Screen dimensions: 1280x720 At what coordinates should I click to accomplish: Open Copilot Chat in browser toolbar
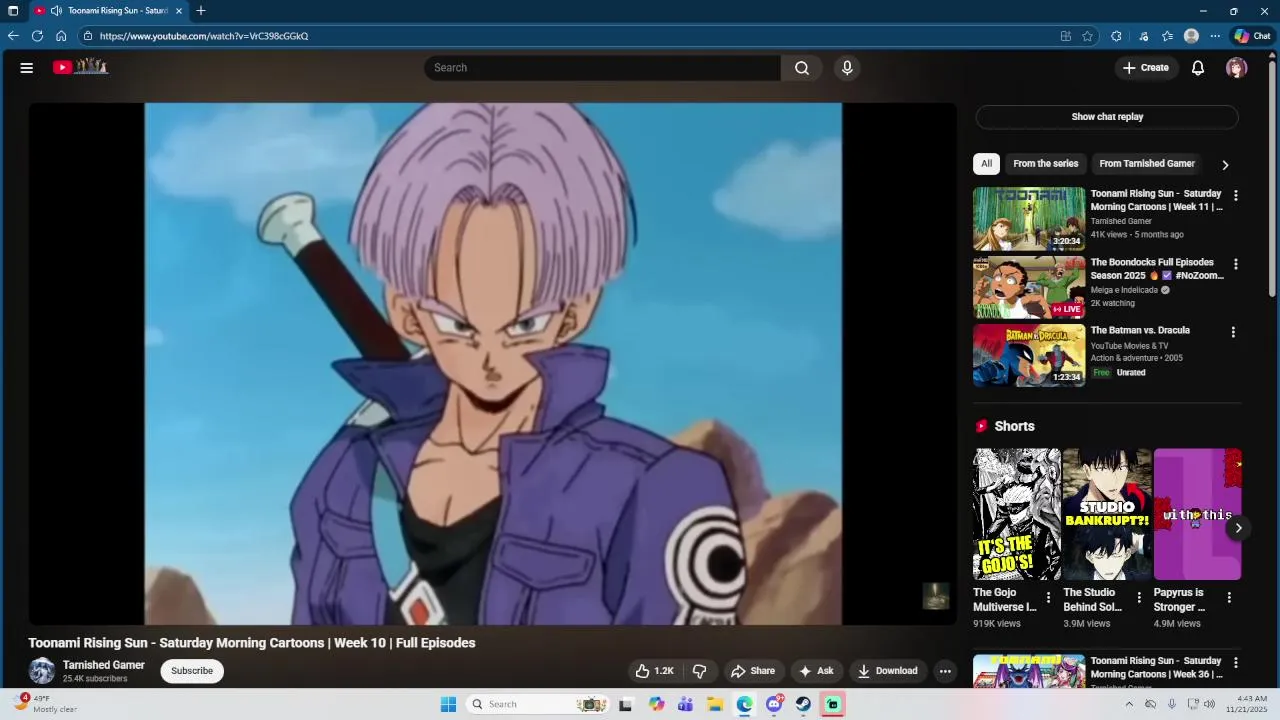point(1252,36)
